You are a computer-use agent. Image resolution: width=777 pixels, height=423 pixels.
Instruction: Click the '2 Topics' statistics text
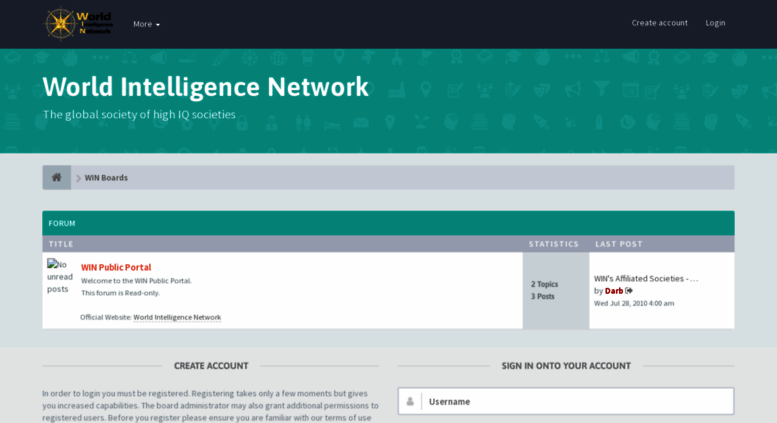(545, 284)
